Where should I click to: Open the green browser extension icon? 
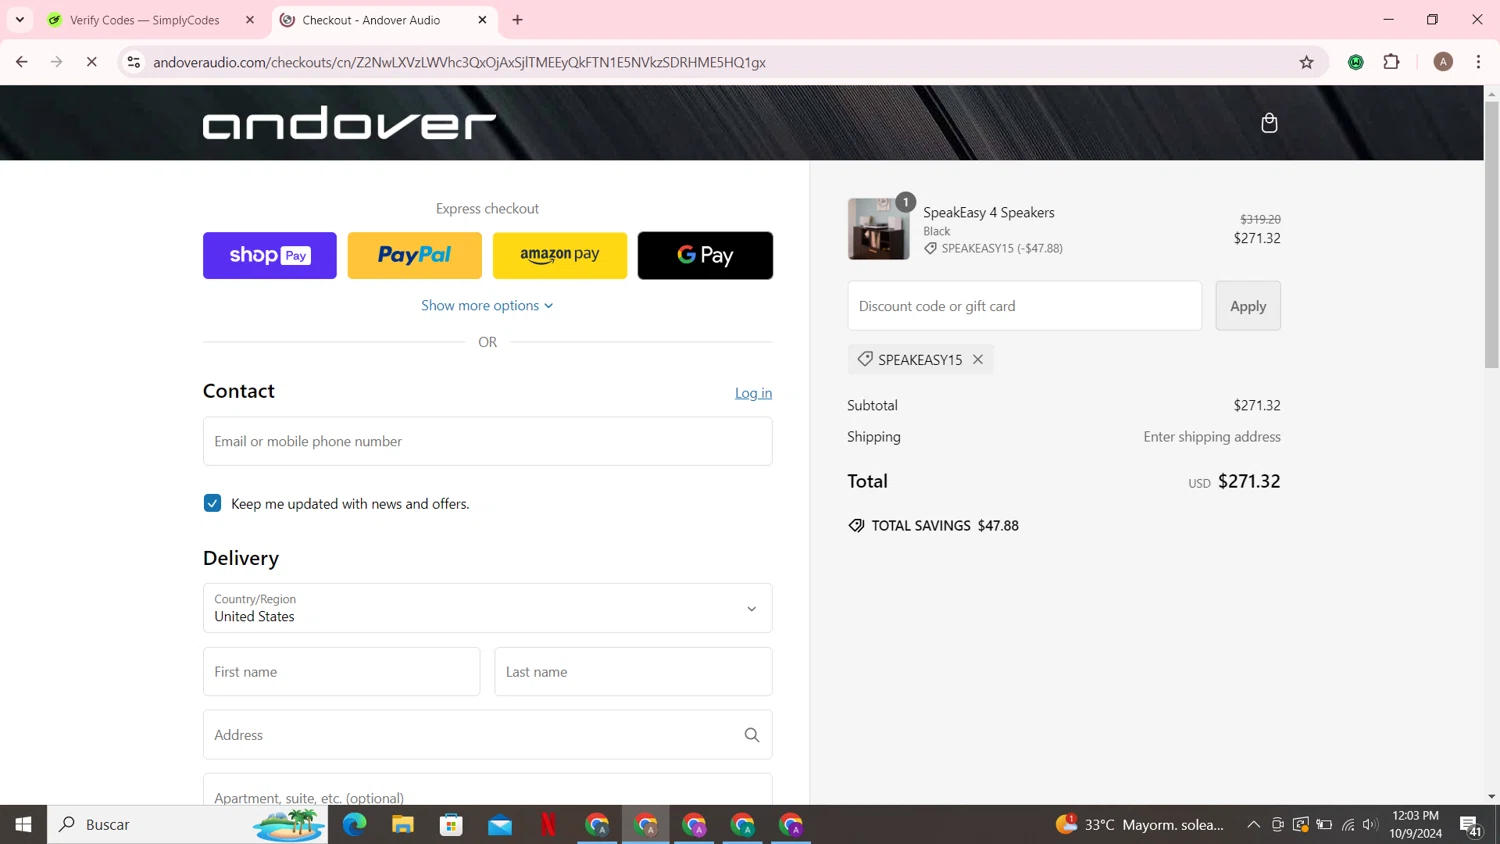pos(1356,62)
